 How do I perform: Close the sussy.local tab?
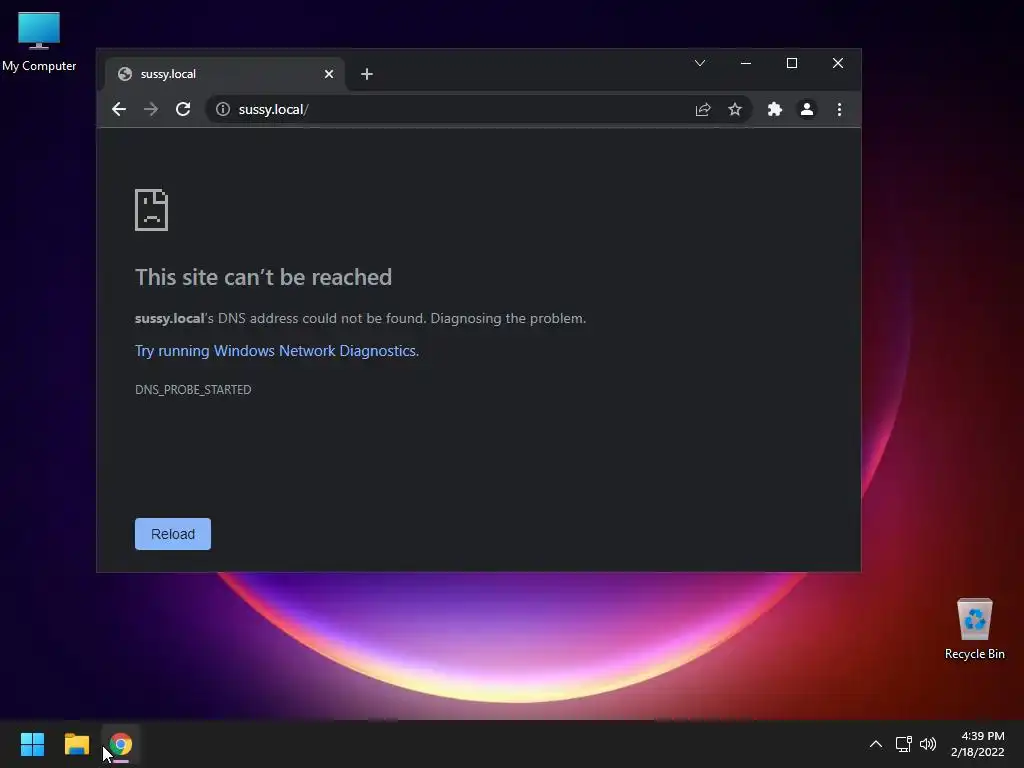tap(329, 74)
